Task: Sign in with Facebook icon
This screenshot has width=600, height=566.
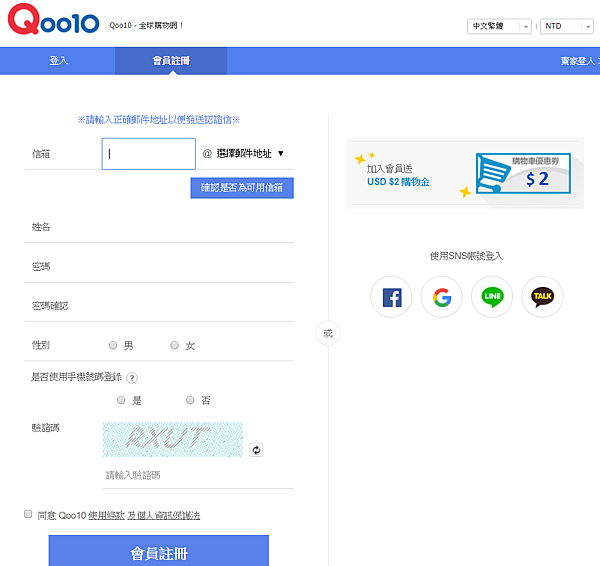Action: (391, 297)
